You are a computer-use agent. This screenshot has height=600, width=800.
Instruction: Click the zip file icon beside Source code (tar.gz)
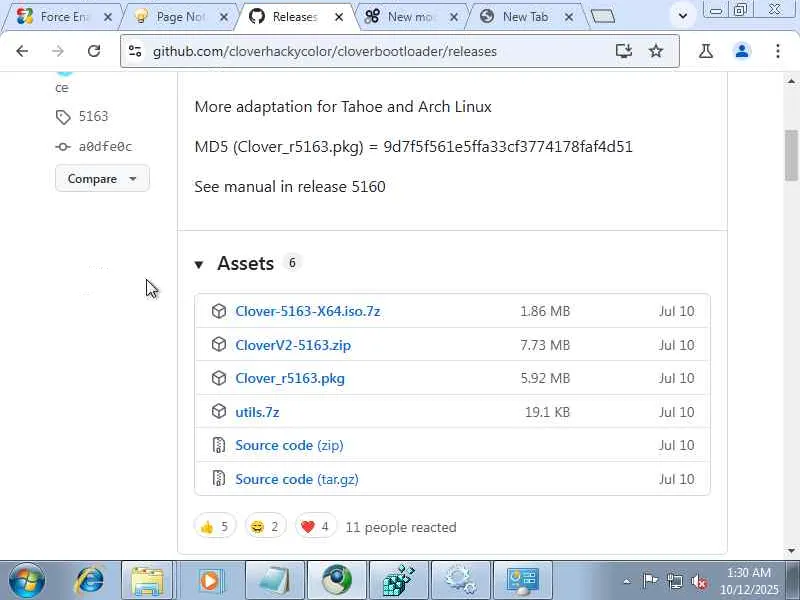point(219,479)
